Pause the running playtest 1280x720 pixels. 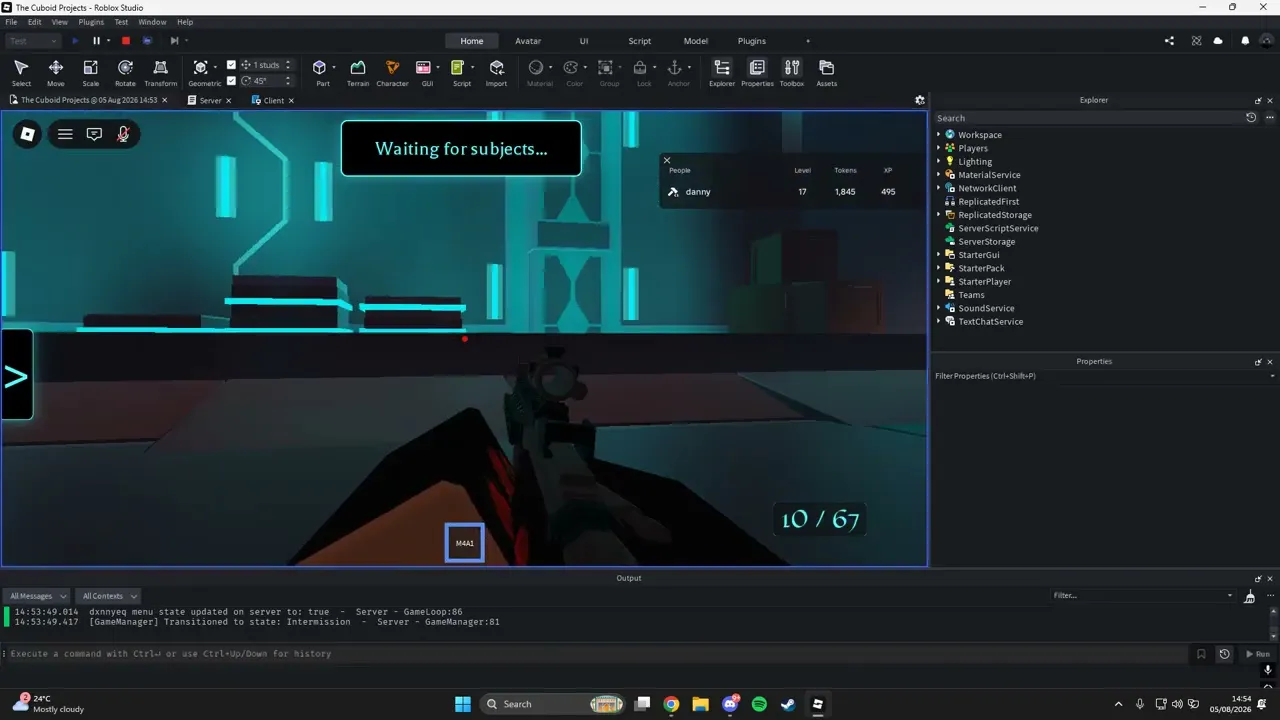coord(97,41)
